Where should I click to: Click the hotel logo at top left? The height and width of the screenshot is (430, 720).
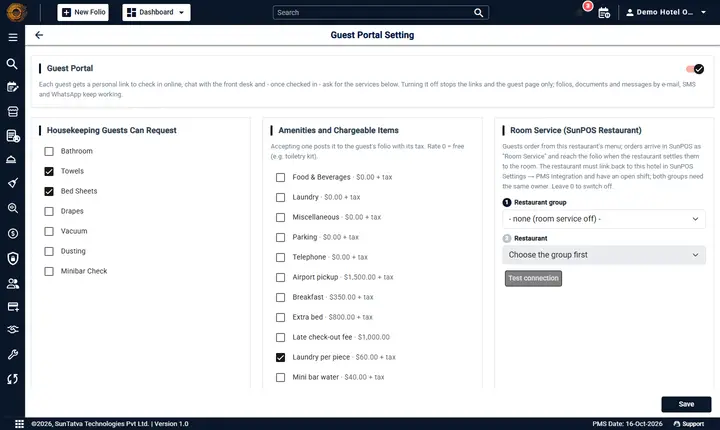17,12
